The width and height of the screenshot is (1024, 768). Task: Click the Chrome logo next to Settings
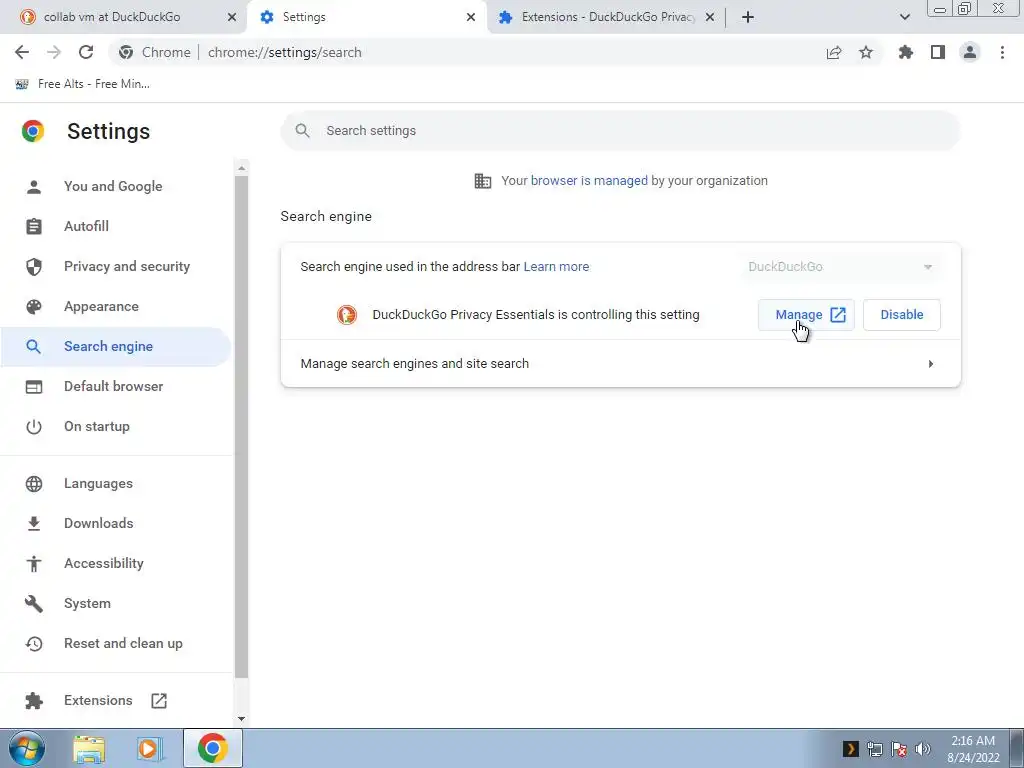coord(33,131)
